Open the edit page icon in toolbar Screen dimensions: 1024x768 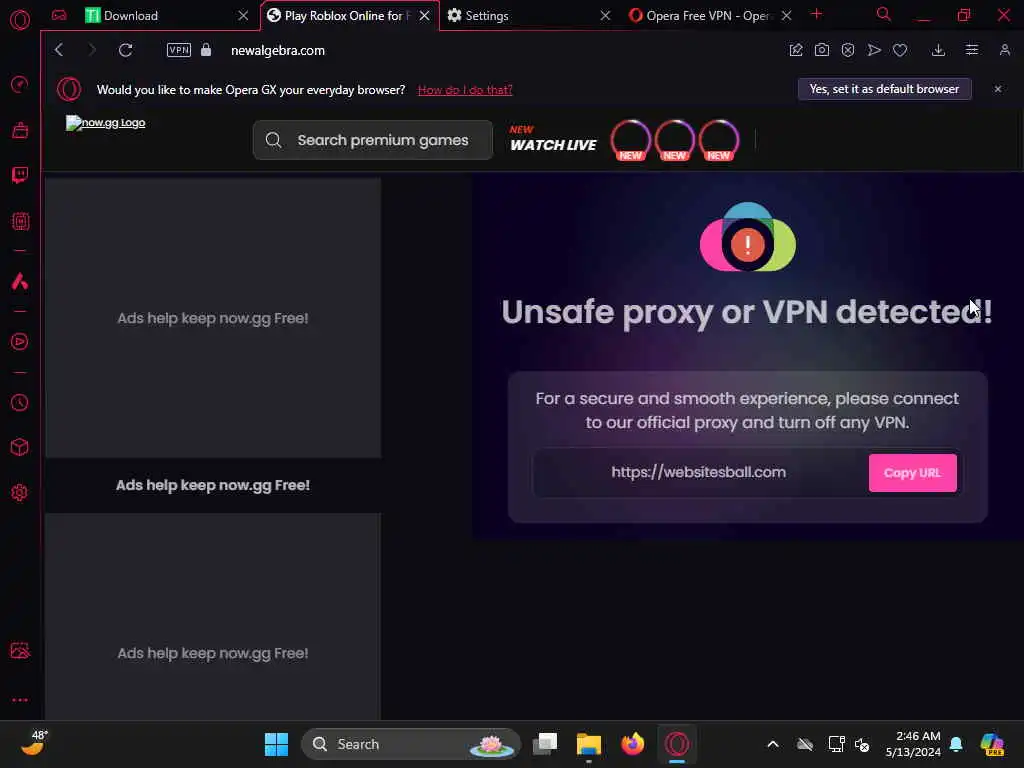tap(795, 50)
